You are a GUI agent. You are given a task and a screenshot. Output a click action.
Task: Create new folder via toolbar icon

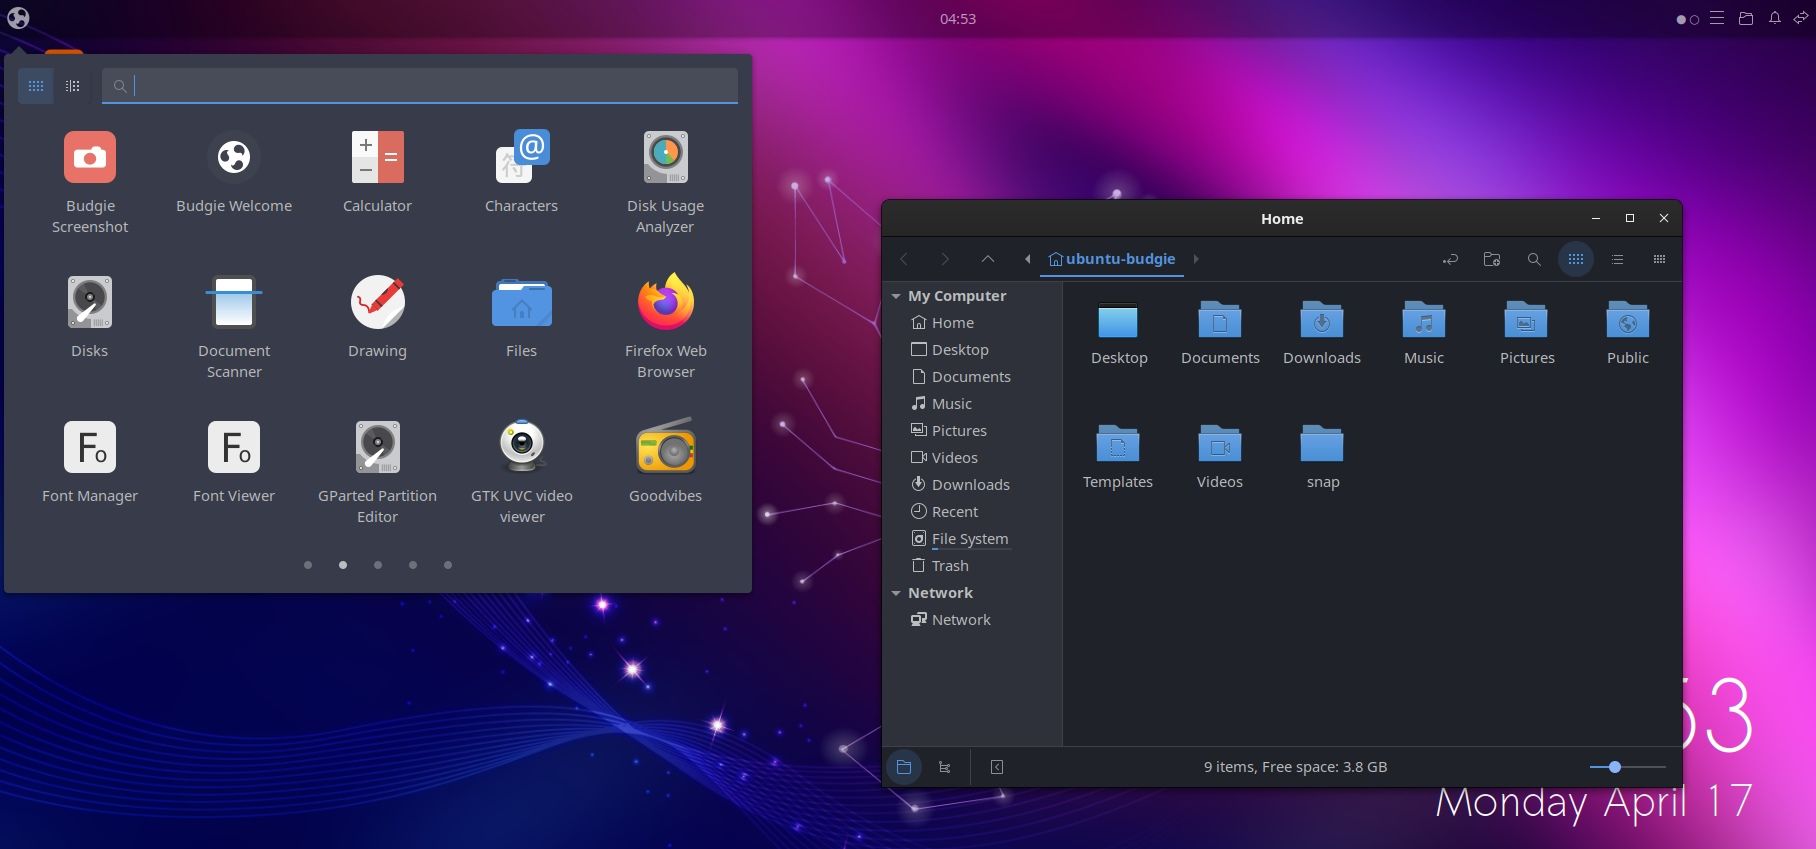[x=1492, y=259]
